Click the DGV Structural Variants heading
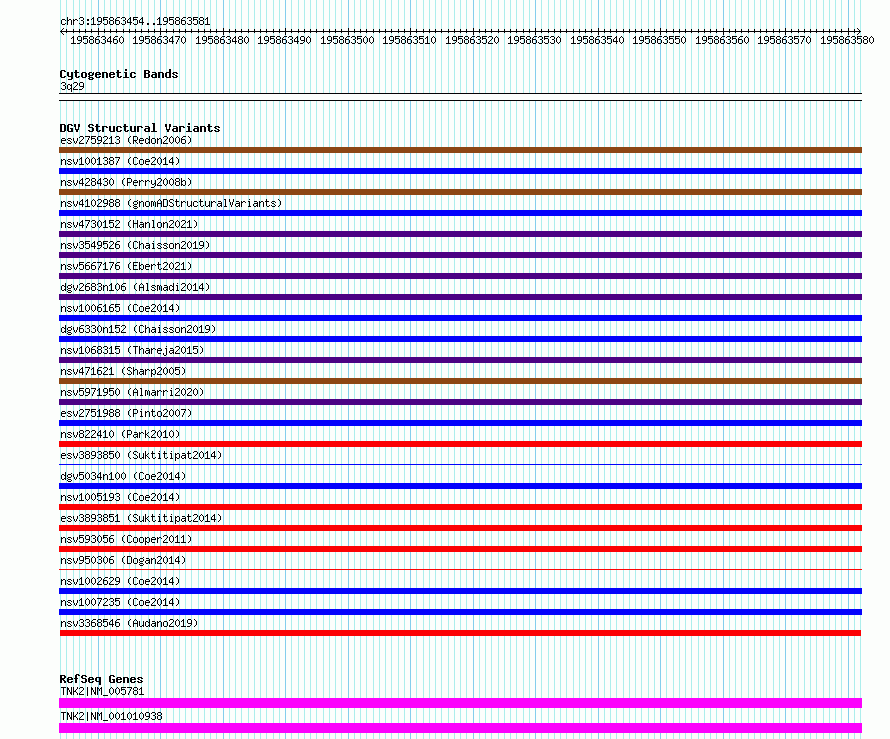 tap(140, 128)
